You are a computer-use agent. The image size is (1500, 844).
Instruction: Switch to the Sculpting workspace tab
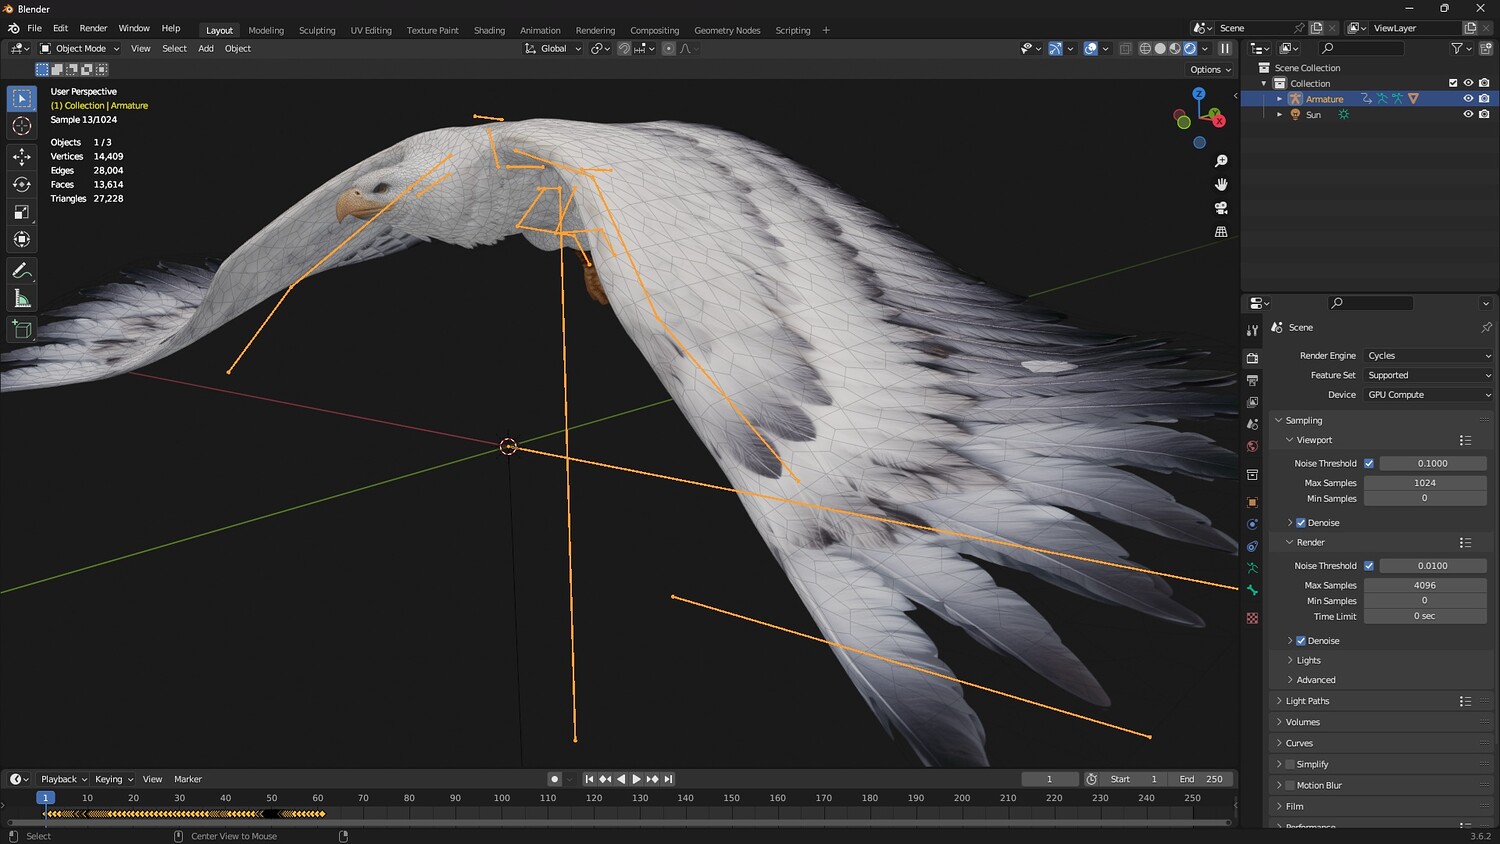317,30
